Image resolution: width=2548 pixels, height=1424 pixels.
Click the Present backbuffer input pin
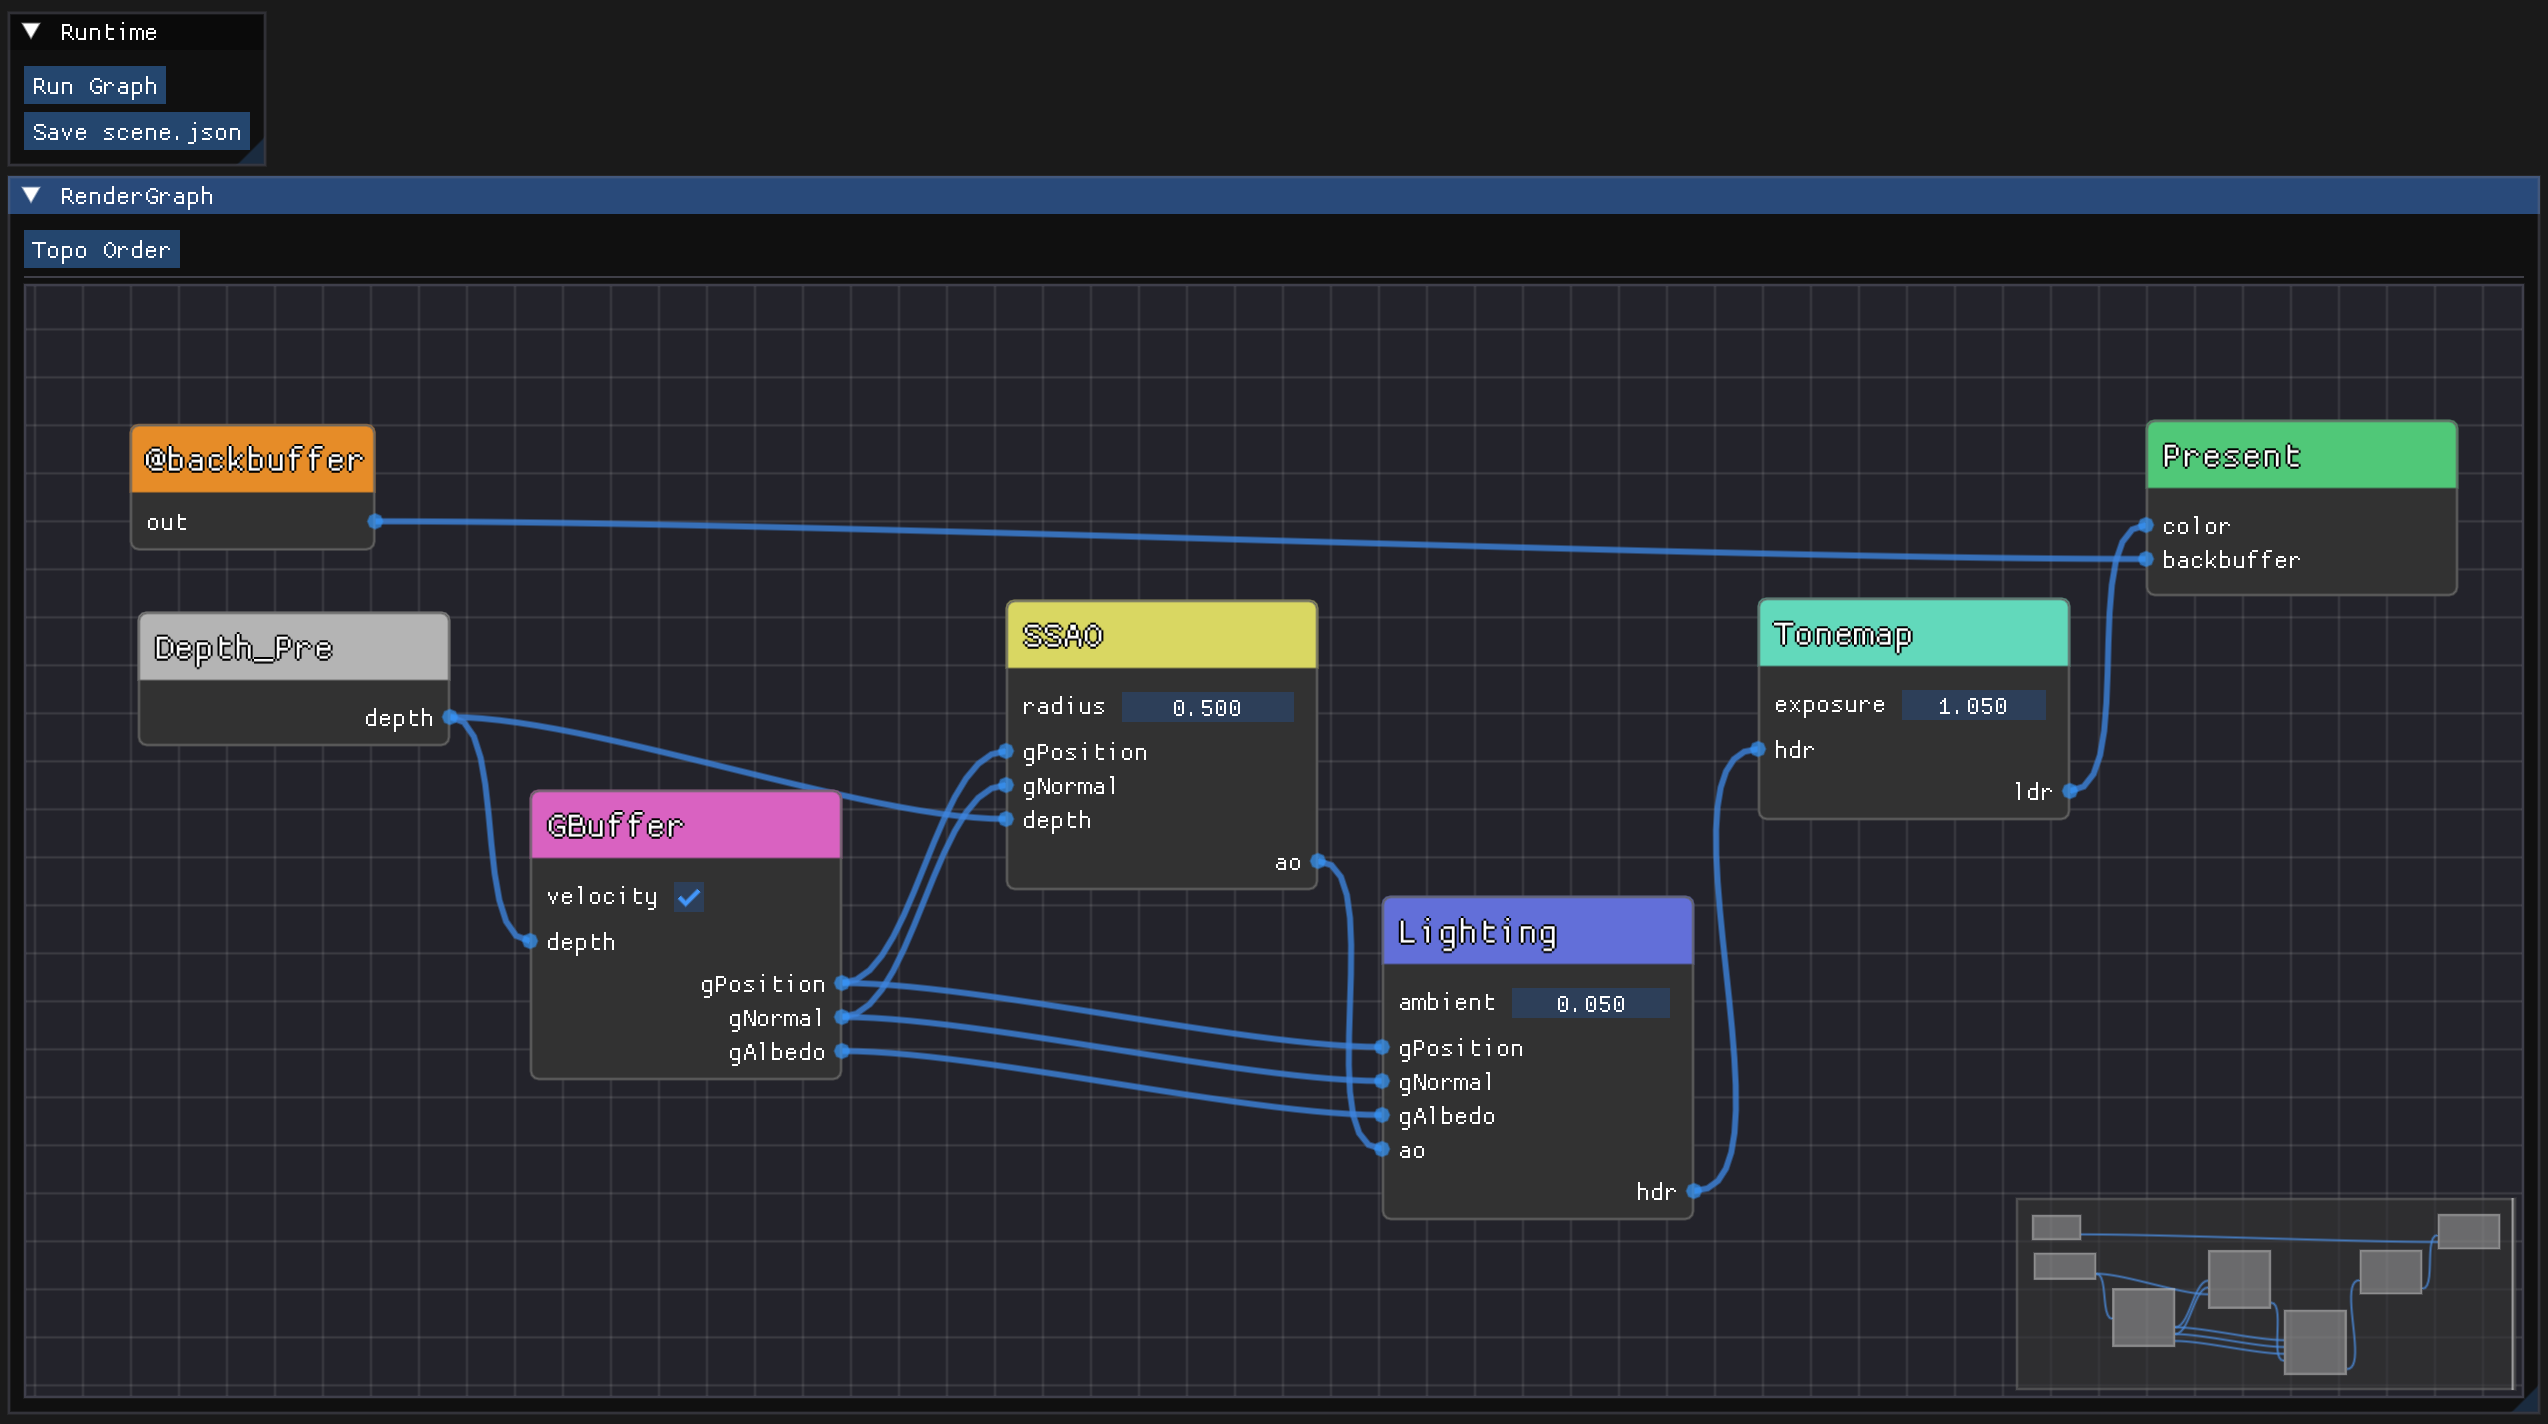2146,559
